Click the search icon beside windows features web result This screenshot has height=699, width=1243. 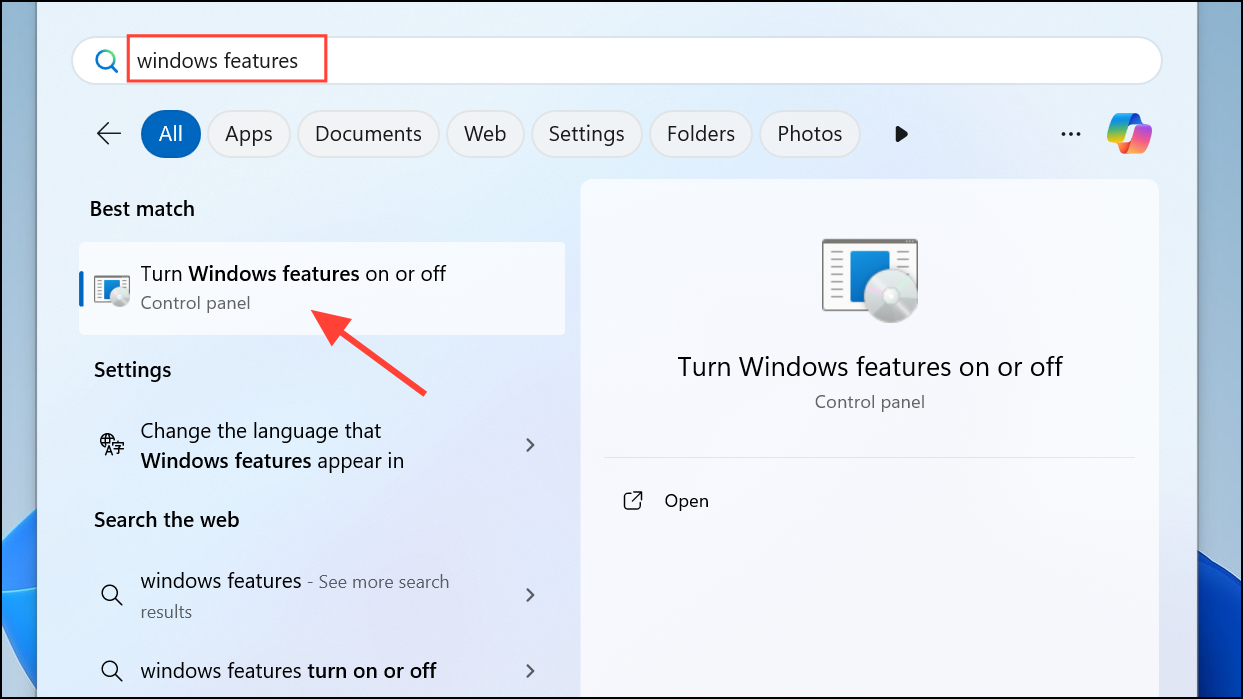pos(111,594)
